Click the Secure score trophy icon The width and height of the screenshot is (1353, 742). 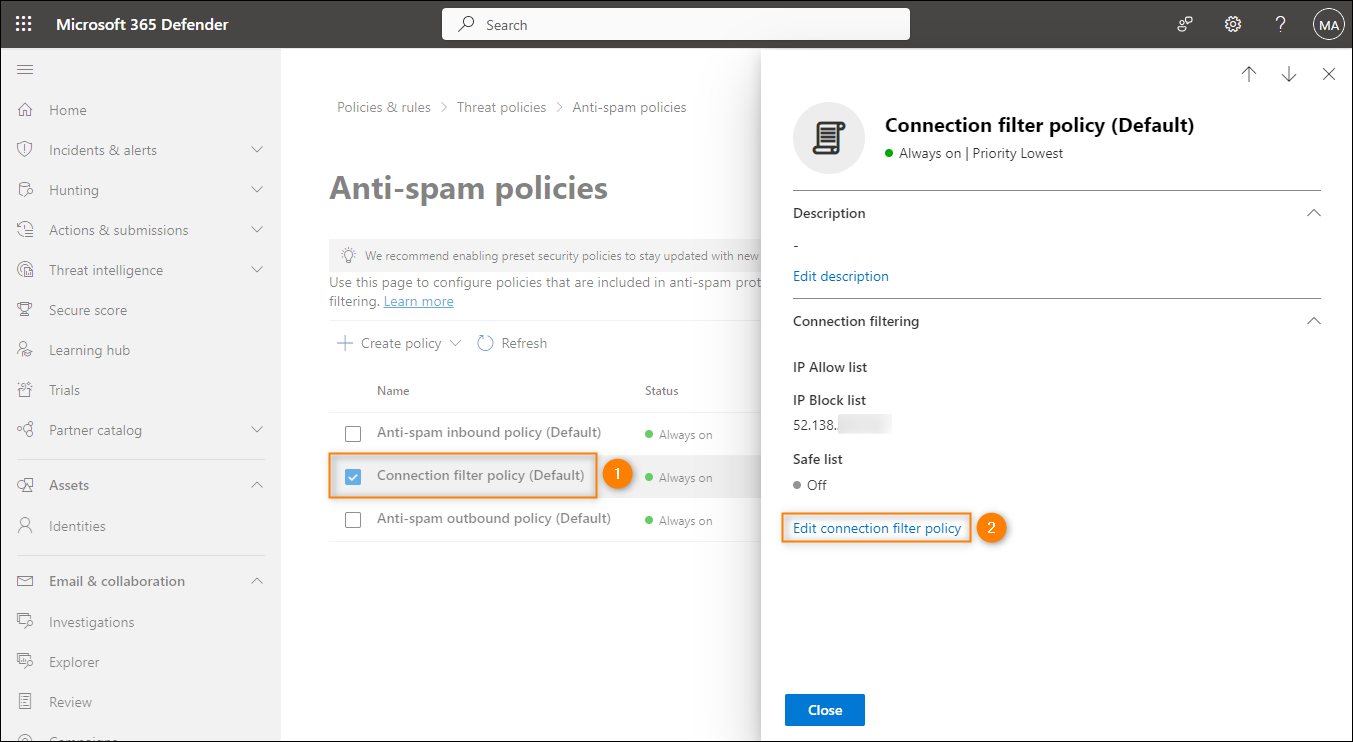point(26,310)
